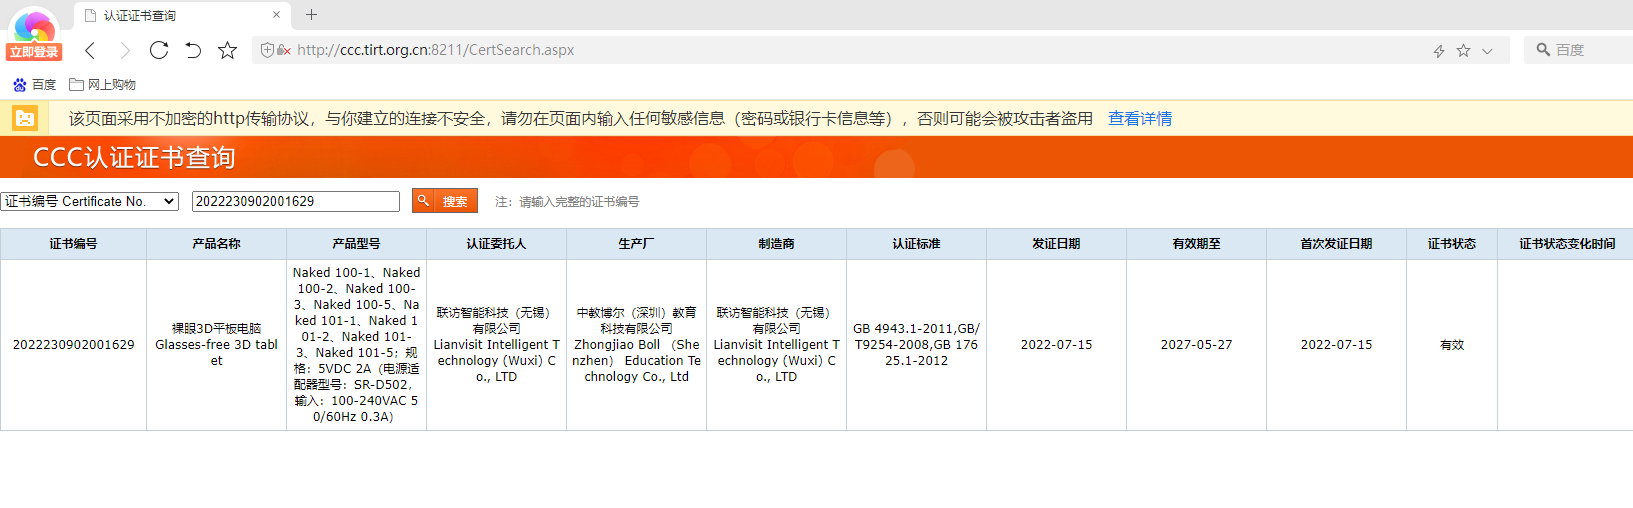Reload the current page
The width and height of the screenshot is (1633, 508).
click(158, 50)
